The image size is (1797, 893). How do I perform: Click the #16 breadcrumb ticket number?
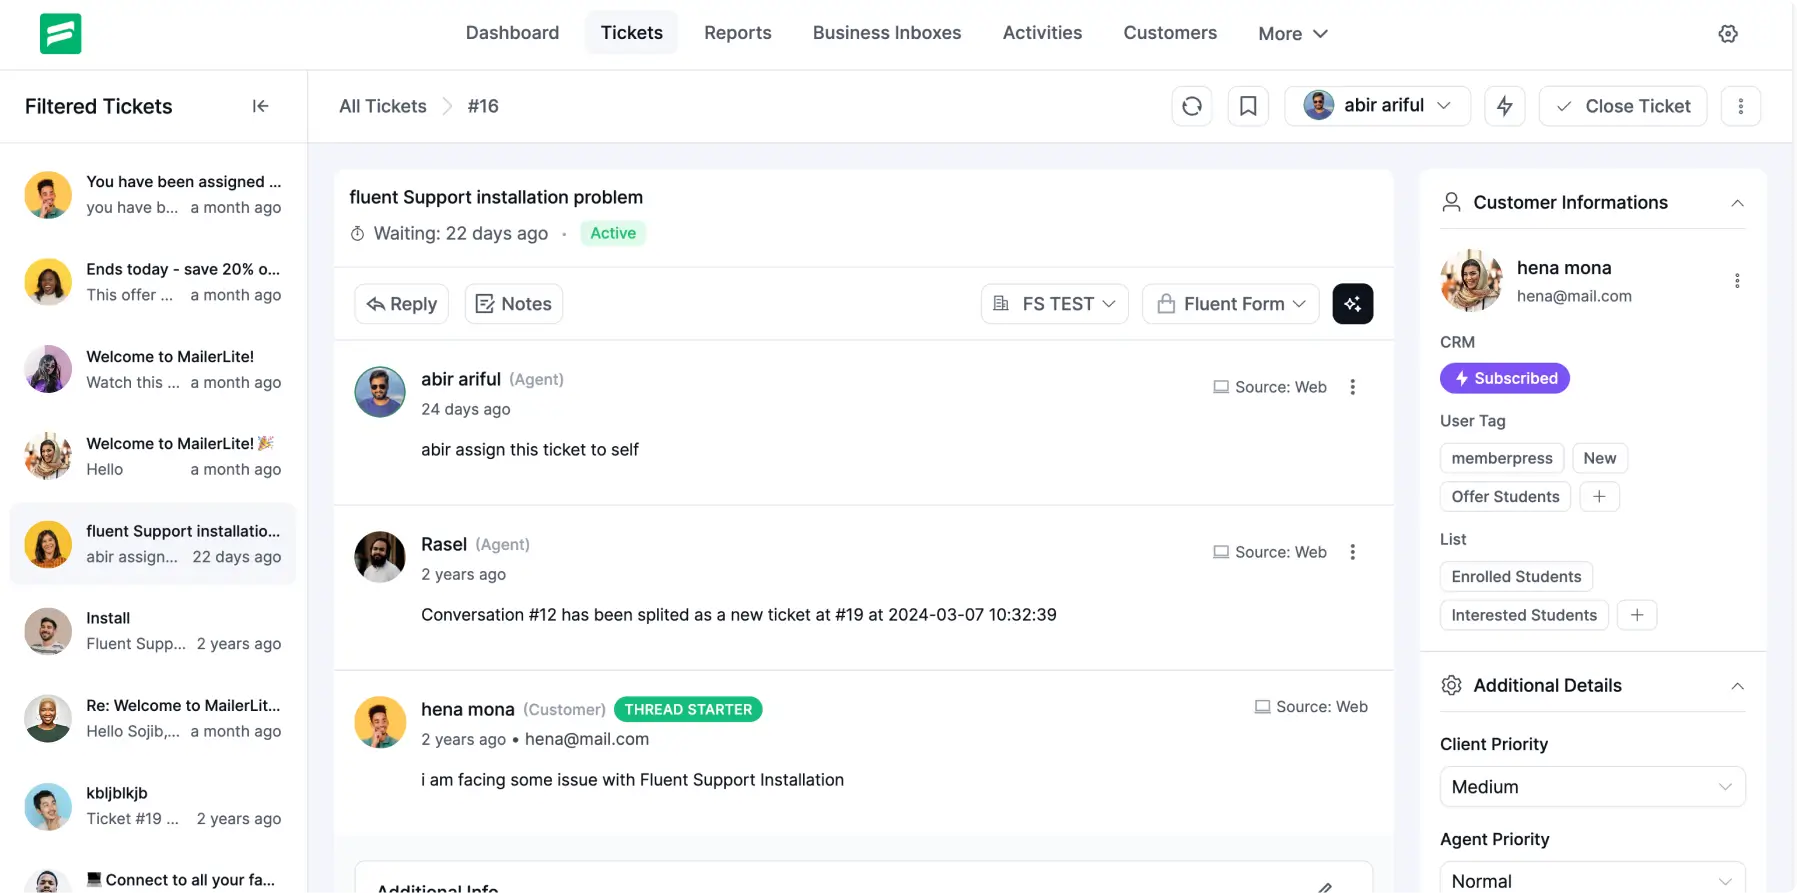(483, 106)
